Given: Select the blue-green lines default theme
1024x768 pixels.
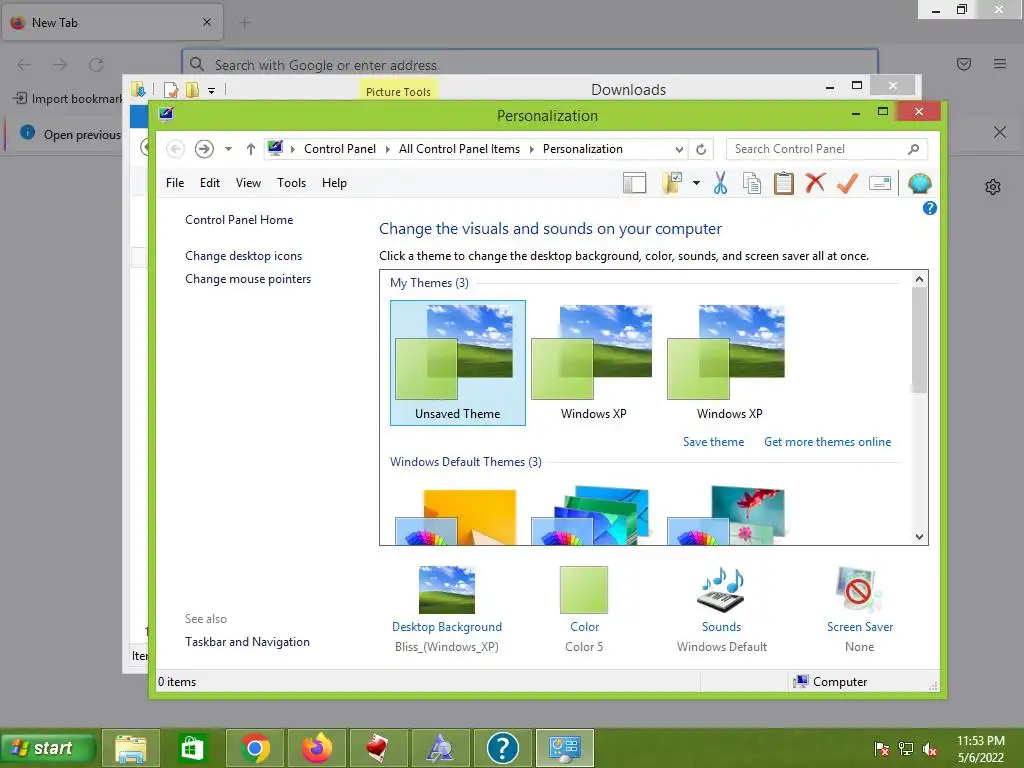Looking at the screenshot, I should (x=592, y=516).
